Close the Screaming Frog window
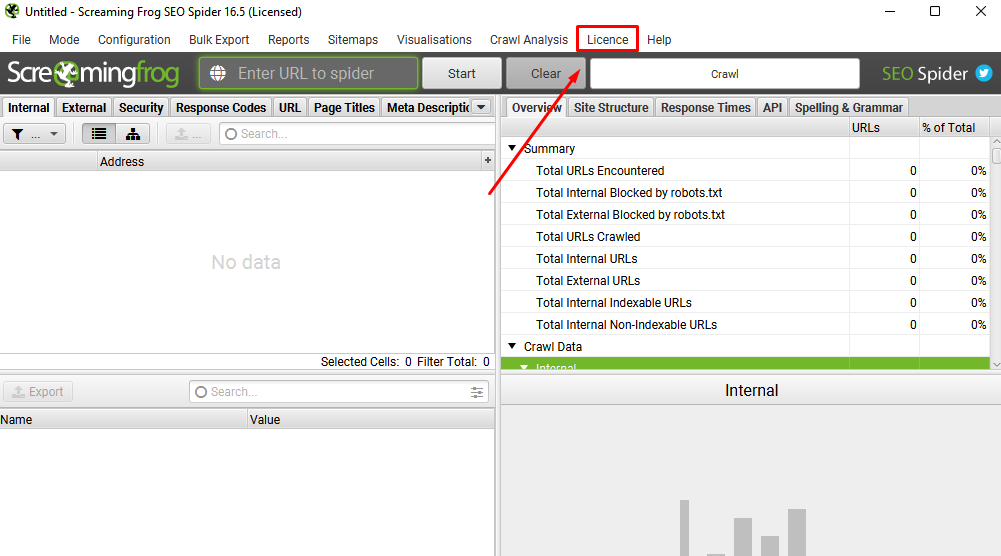The width and height of the screenshot is (1001, 556). [x=981, y=11]
